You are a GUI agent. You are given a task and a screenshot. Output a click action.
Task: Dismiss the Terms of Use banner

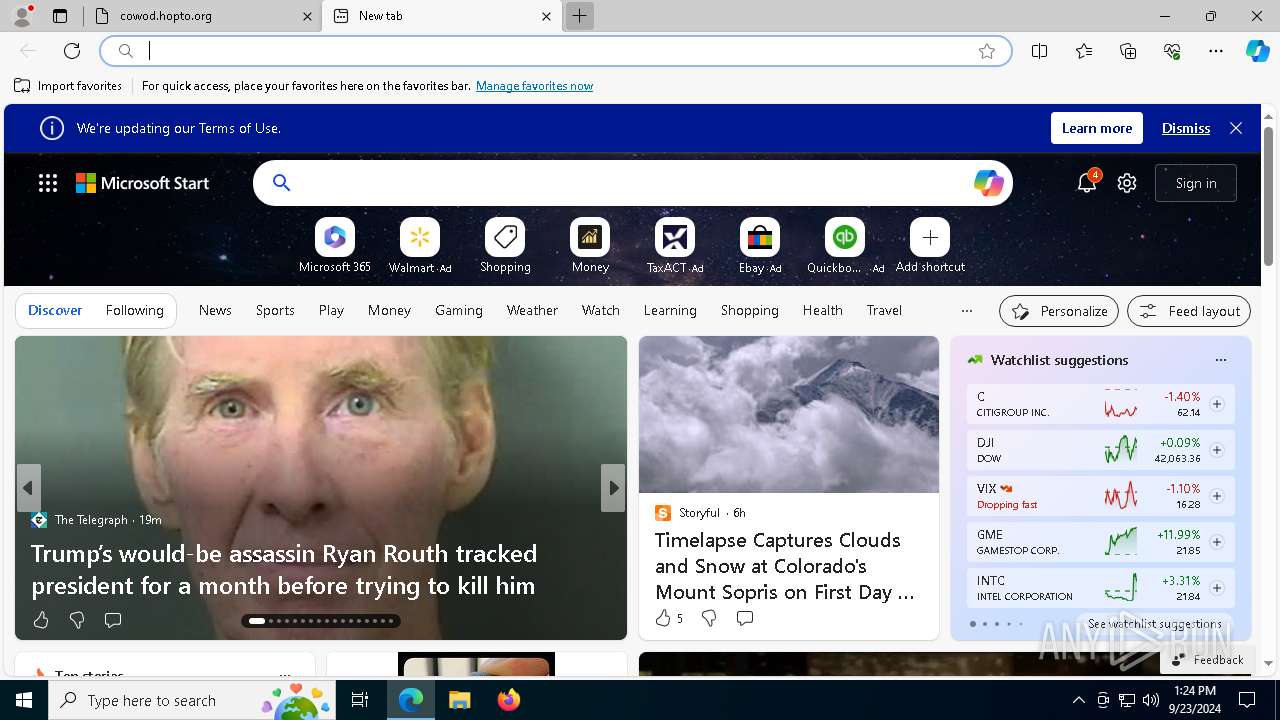(x=1186, y=128)
